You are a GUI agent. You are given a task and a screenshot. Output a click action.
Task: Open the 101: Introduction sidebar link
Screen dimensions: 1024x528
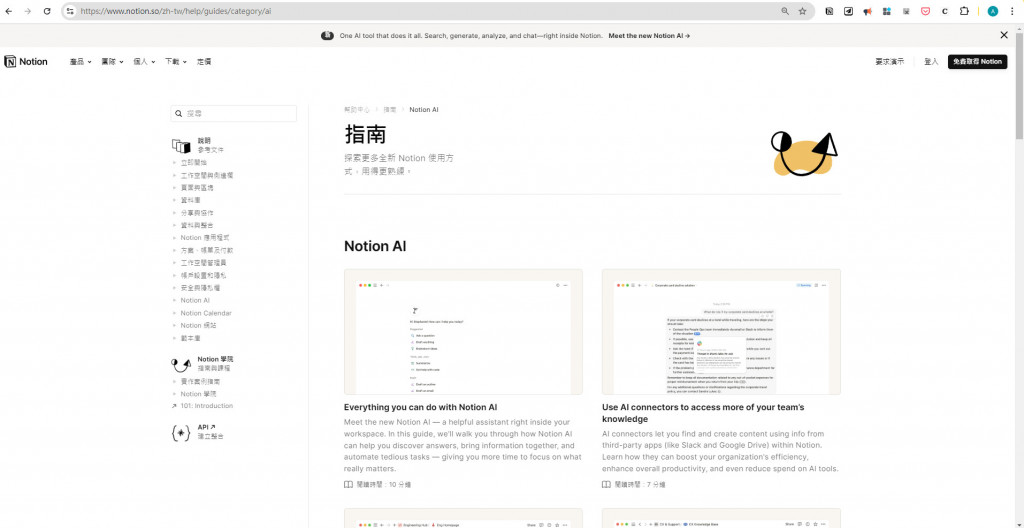(206, 406)
